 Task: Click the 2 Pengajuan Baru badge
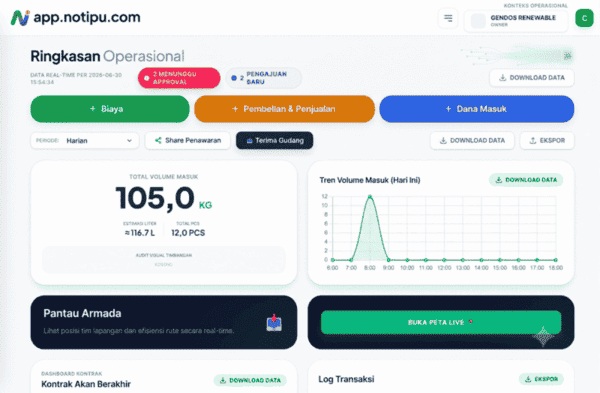pos(263,78)
